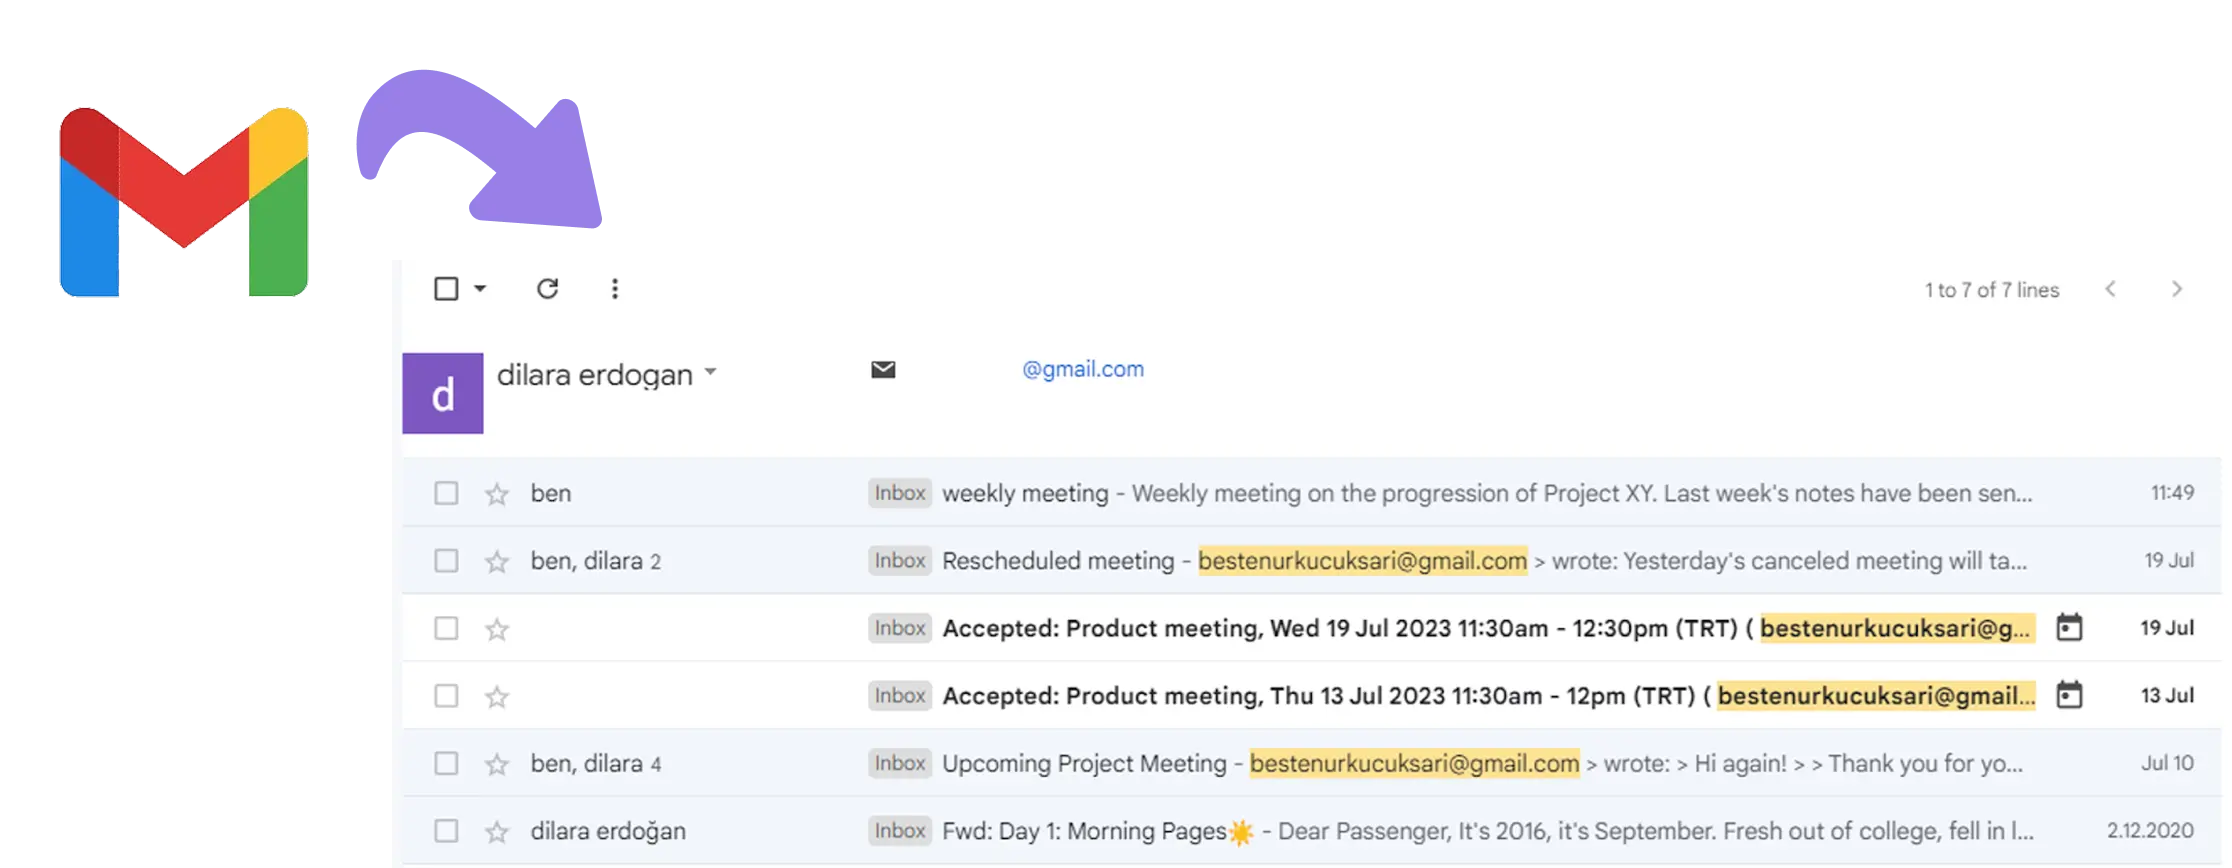Open the 'Rescheduled meeting' email subject
This screenshot has height=868, width=2232.
(1058, 561)
